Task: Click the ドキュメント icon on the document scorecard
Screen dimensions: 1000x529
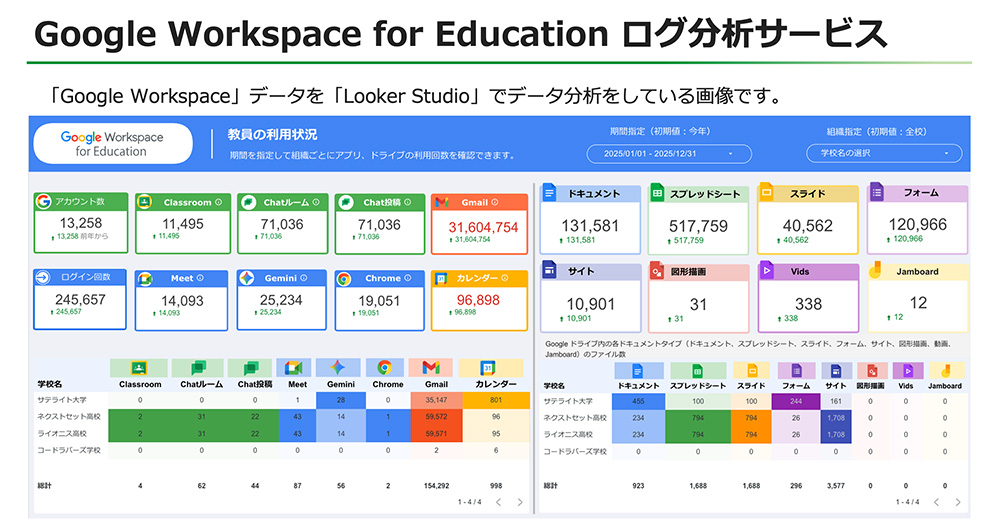Action: [x=549, y=193]
